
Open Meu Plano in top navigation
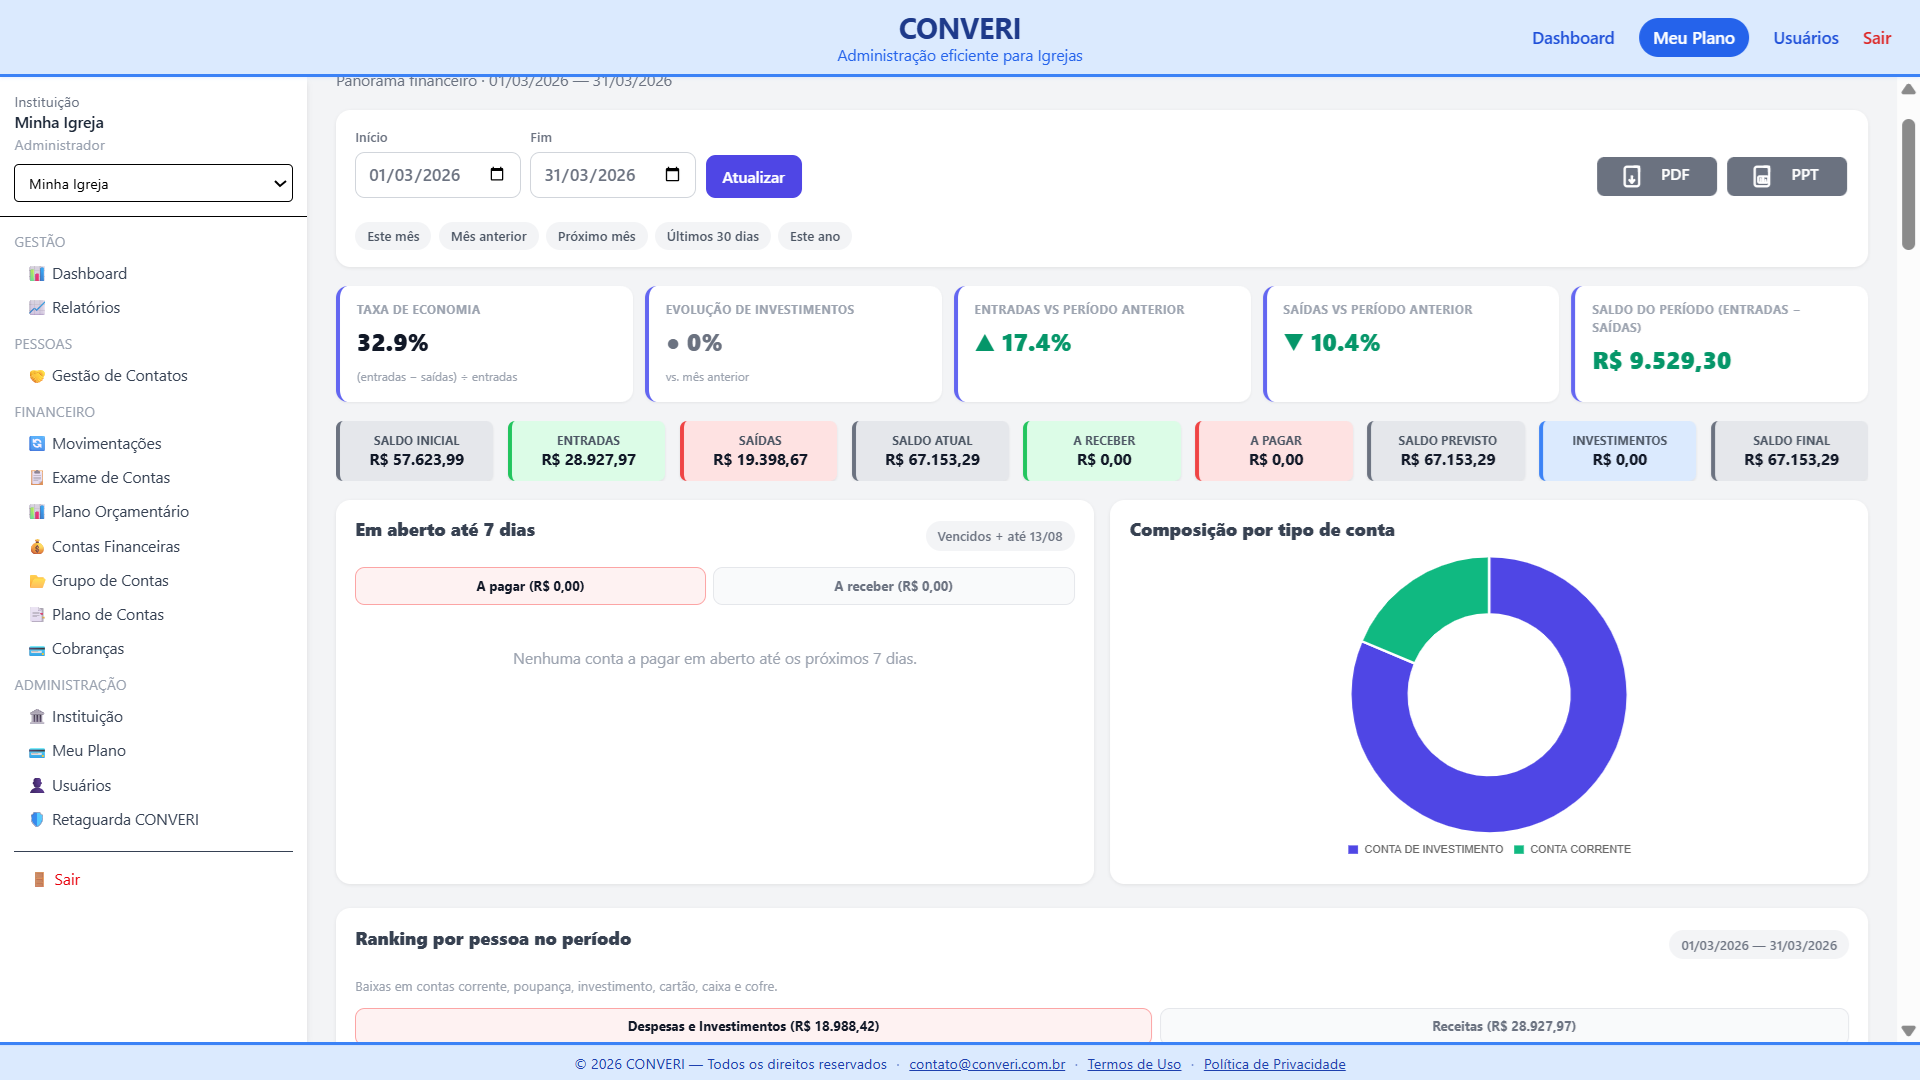tap(1693, 38)
